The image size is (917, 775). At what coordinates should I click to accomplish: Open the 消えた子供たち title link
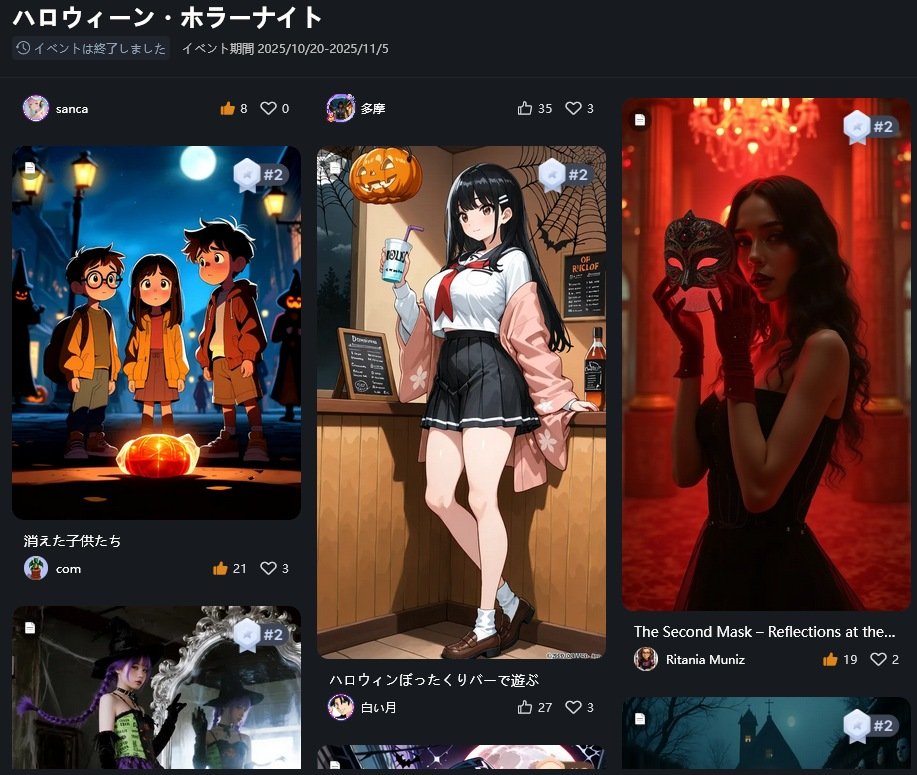point(73,541)
